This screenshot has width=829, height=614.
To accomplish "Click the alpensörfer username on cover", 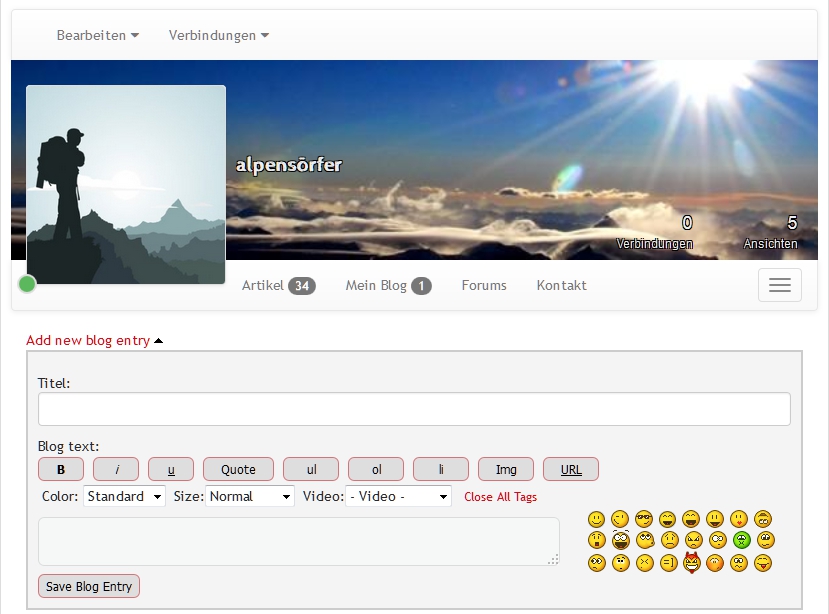I will pos(289,165).
